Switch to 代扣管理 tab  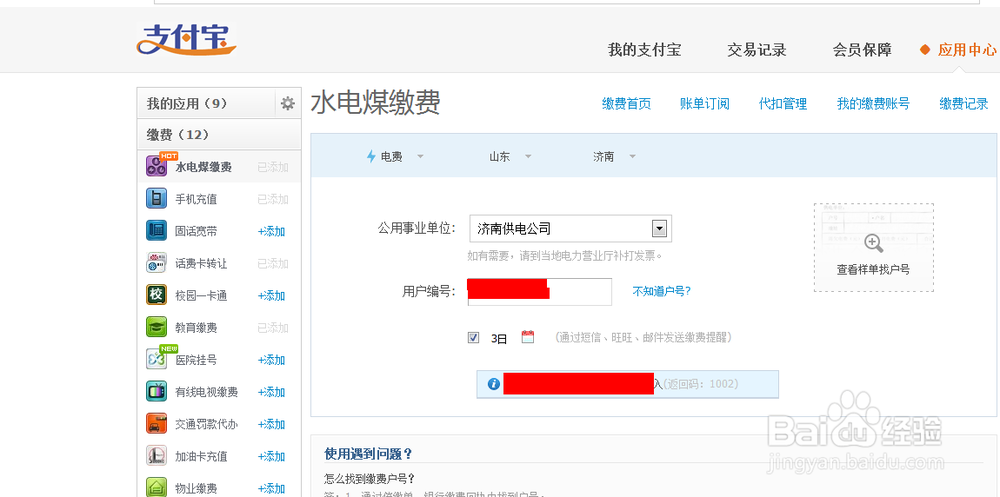coord(783,104)
